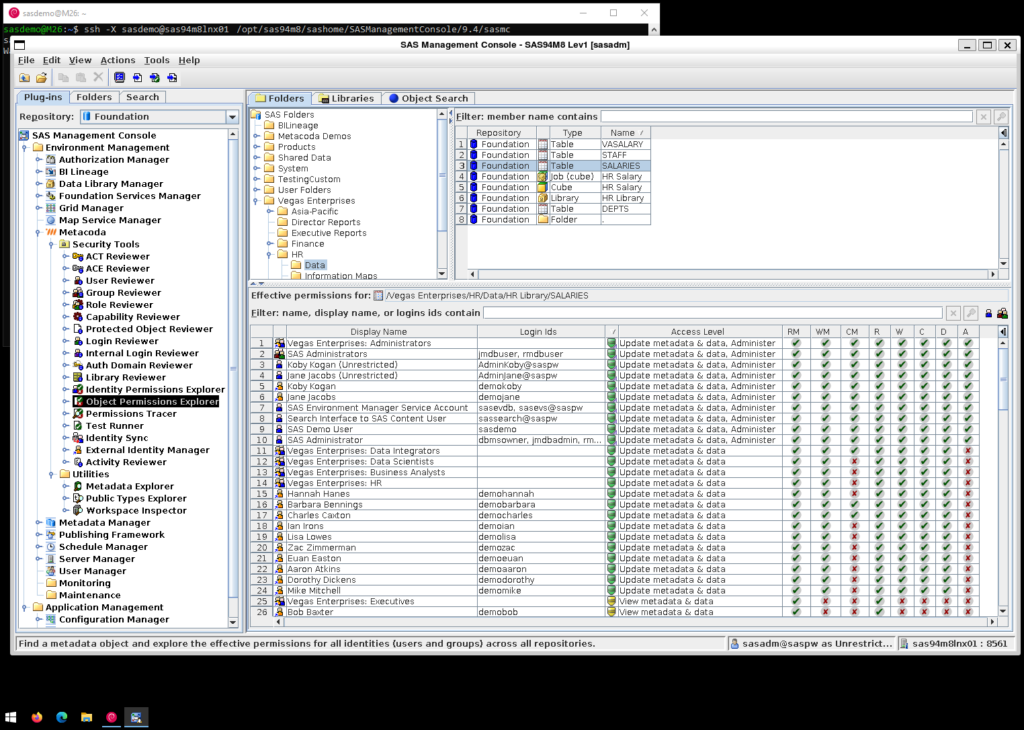Toggle the RM checkbox for SAS Demo User
Viewport: 1024px width, 730px height.
click(796, 428)
